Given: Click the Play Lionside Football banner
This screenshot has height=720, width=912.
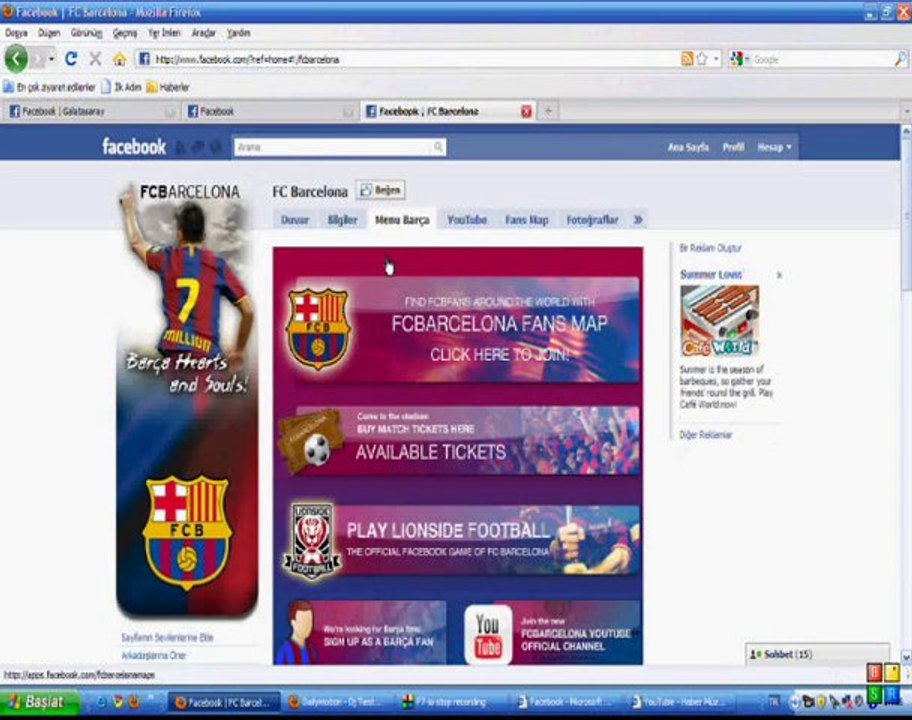Looking at the screenshot, I should 462,541.
